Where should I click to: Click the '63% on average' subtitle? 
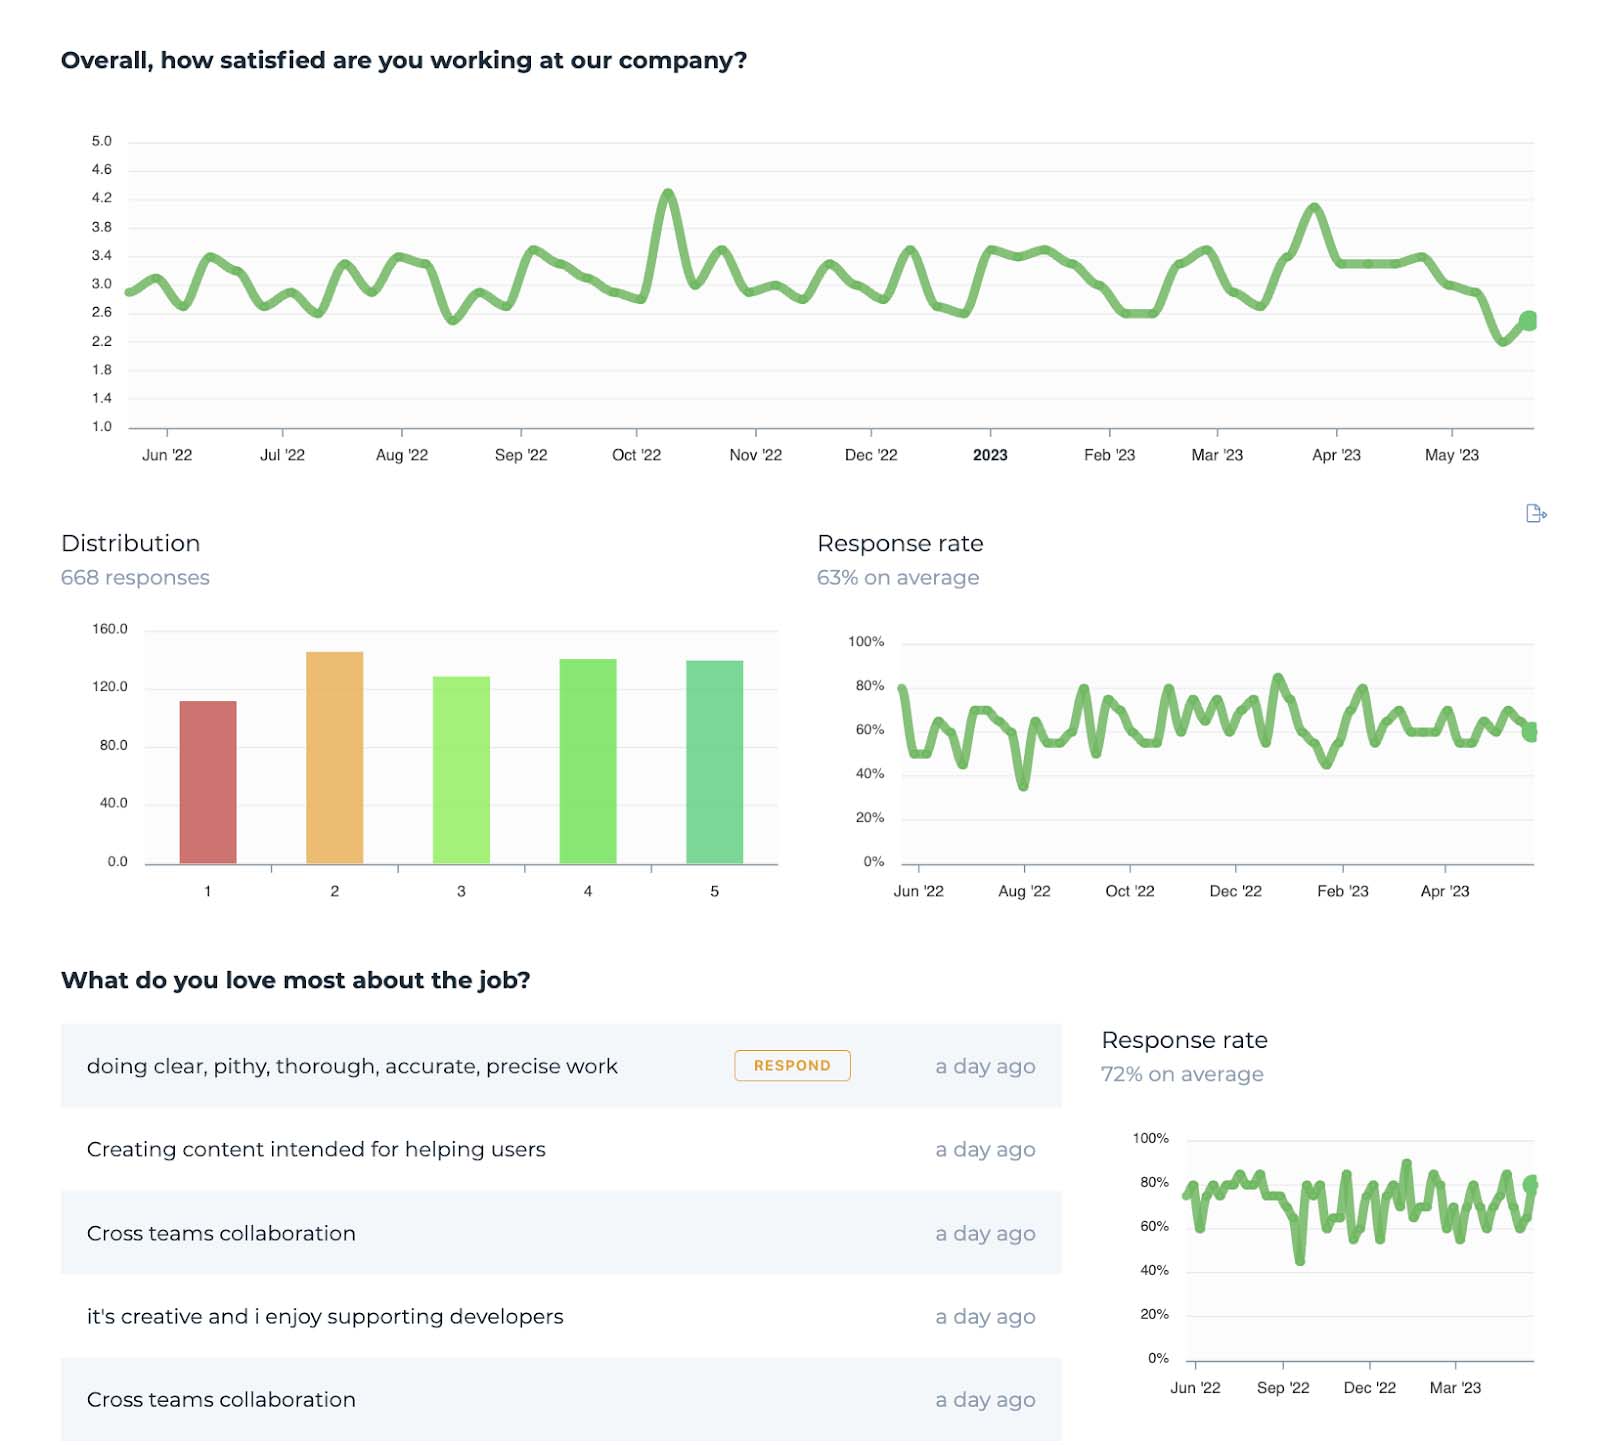(x=897, y=578)
